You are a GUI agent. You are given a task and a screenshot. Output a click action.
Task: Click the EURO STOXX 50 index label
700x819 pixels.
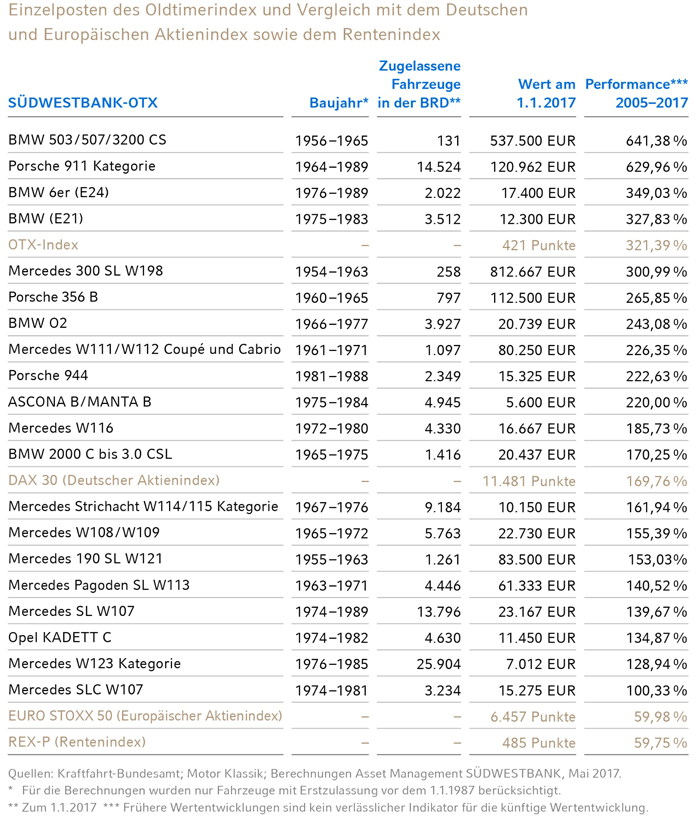144,716
